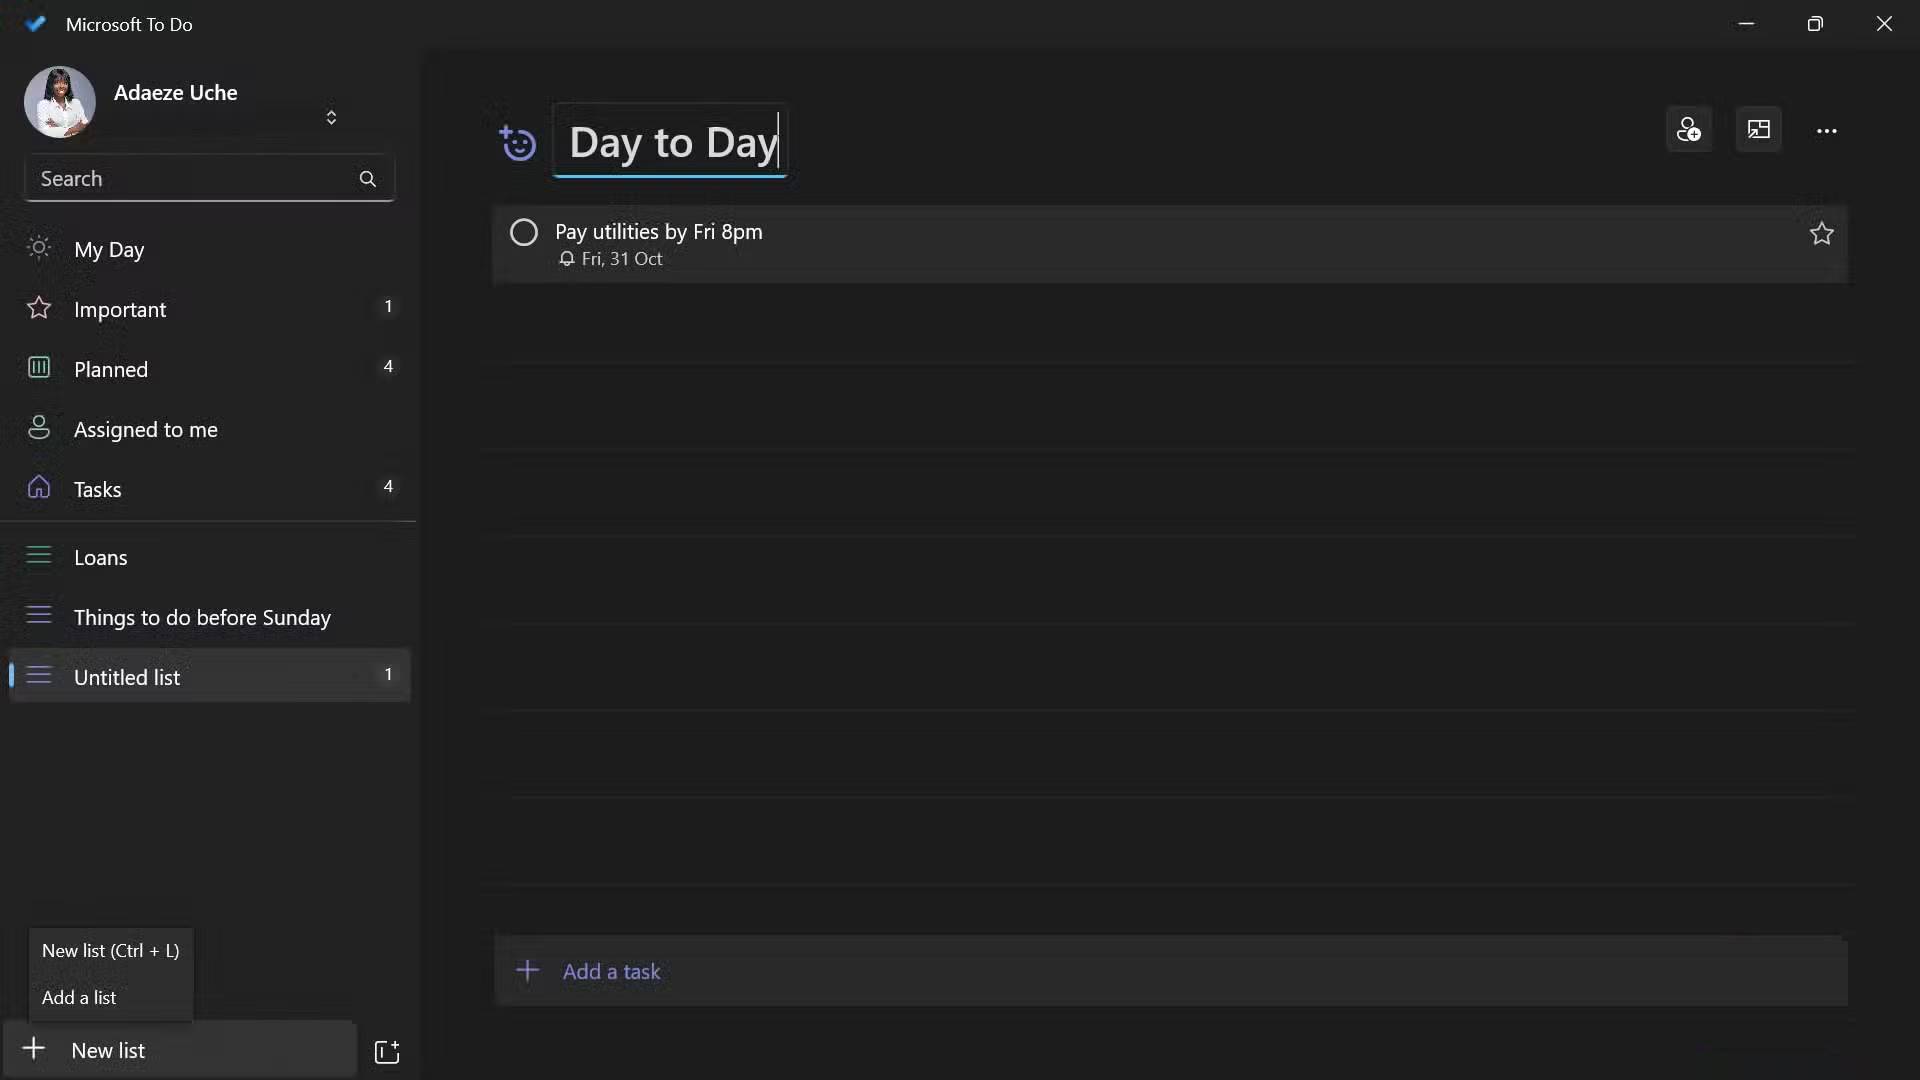1920x1080 pixels.
Task: Click the New list button
Action: tap(109, 1049)
